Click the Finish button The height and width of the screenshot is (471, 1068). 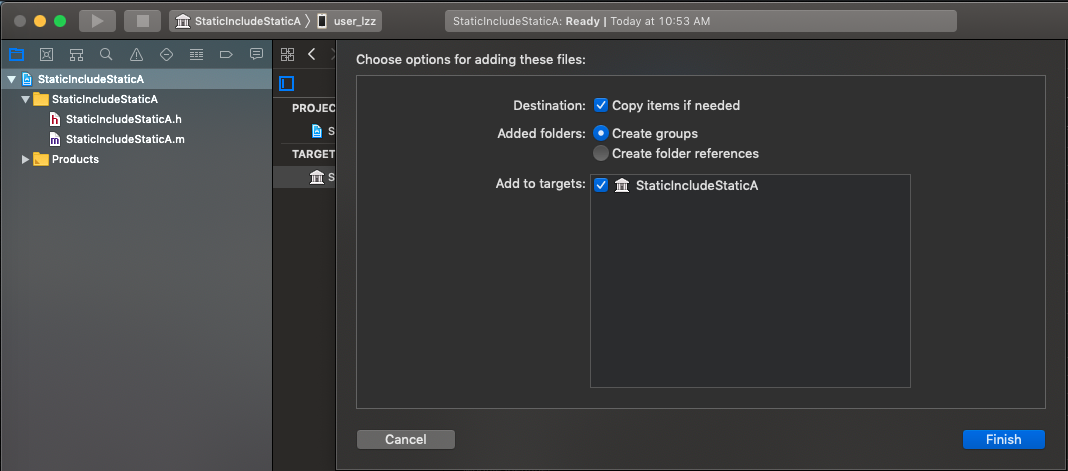(1004, 440)
